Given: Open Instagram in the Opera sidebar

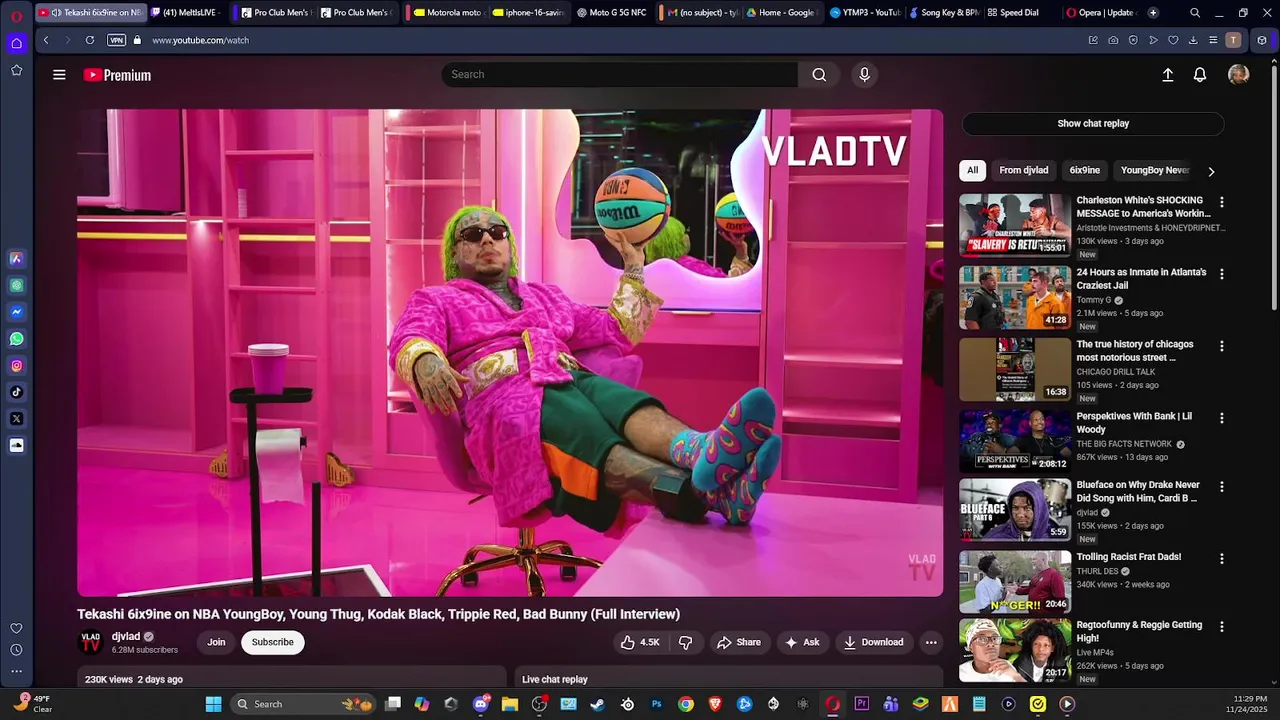Looking at the screenshot, I should 16,366.
